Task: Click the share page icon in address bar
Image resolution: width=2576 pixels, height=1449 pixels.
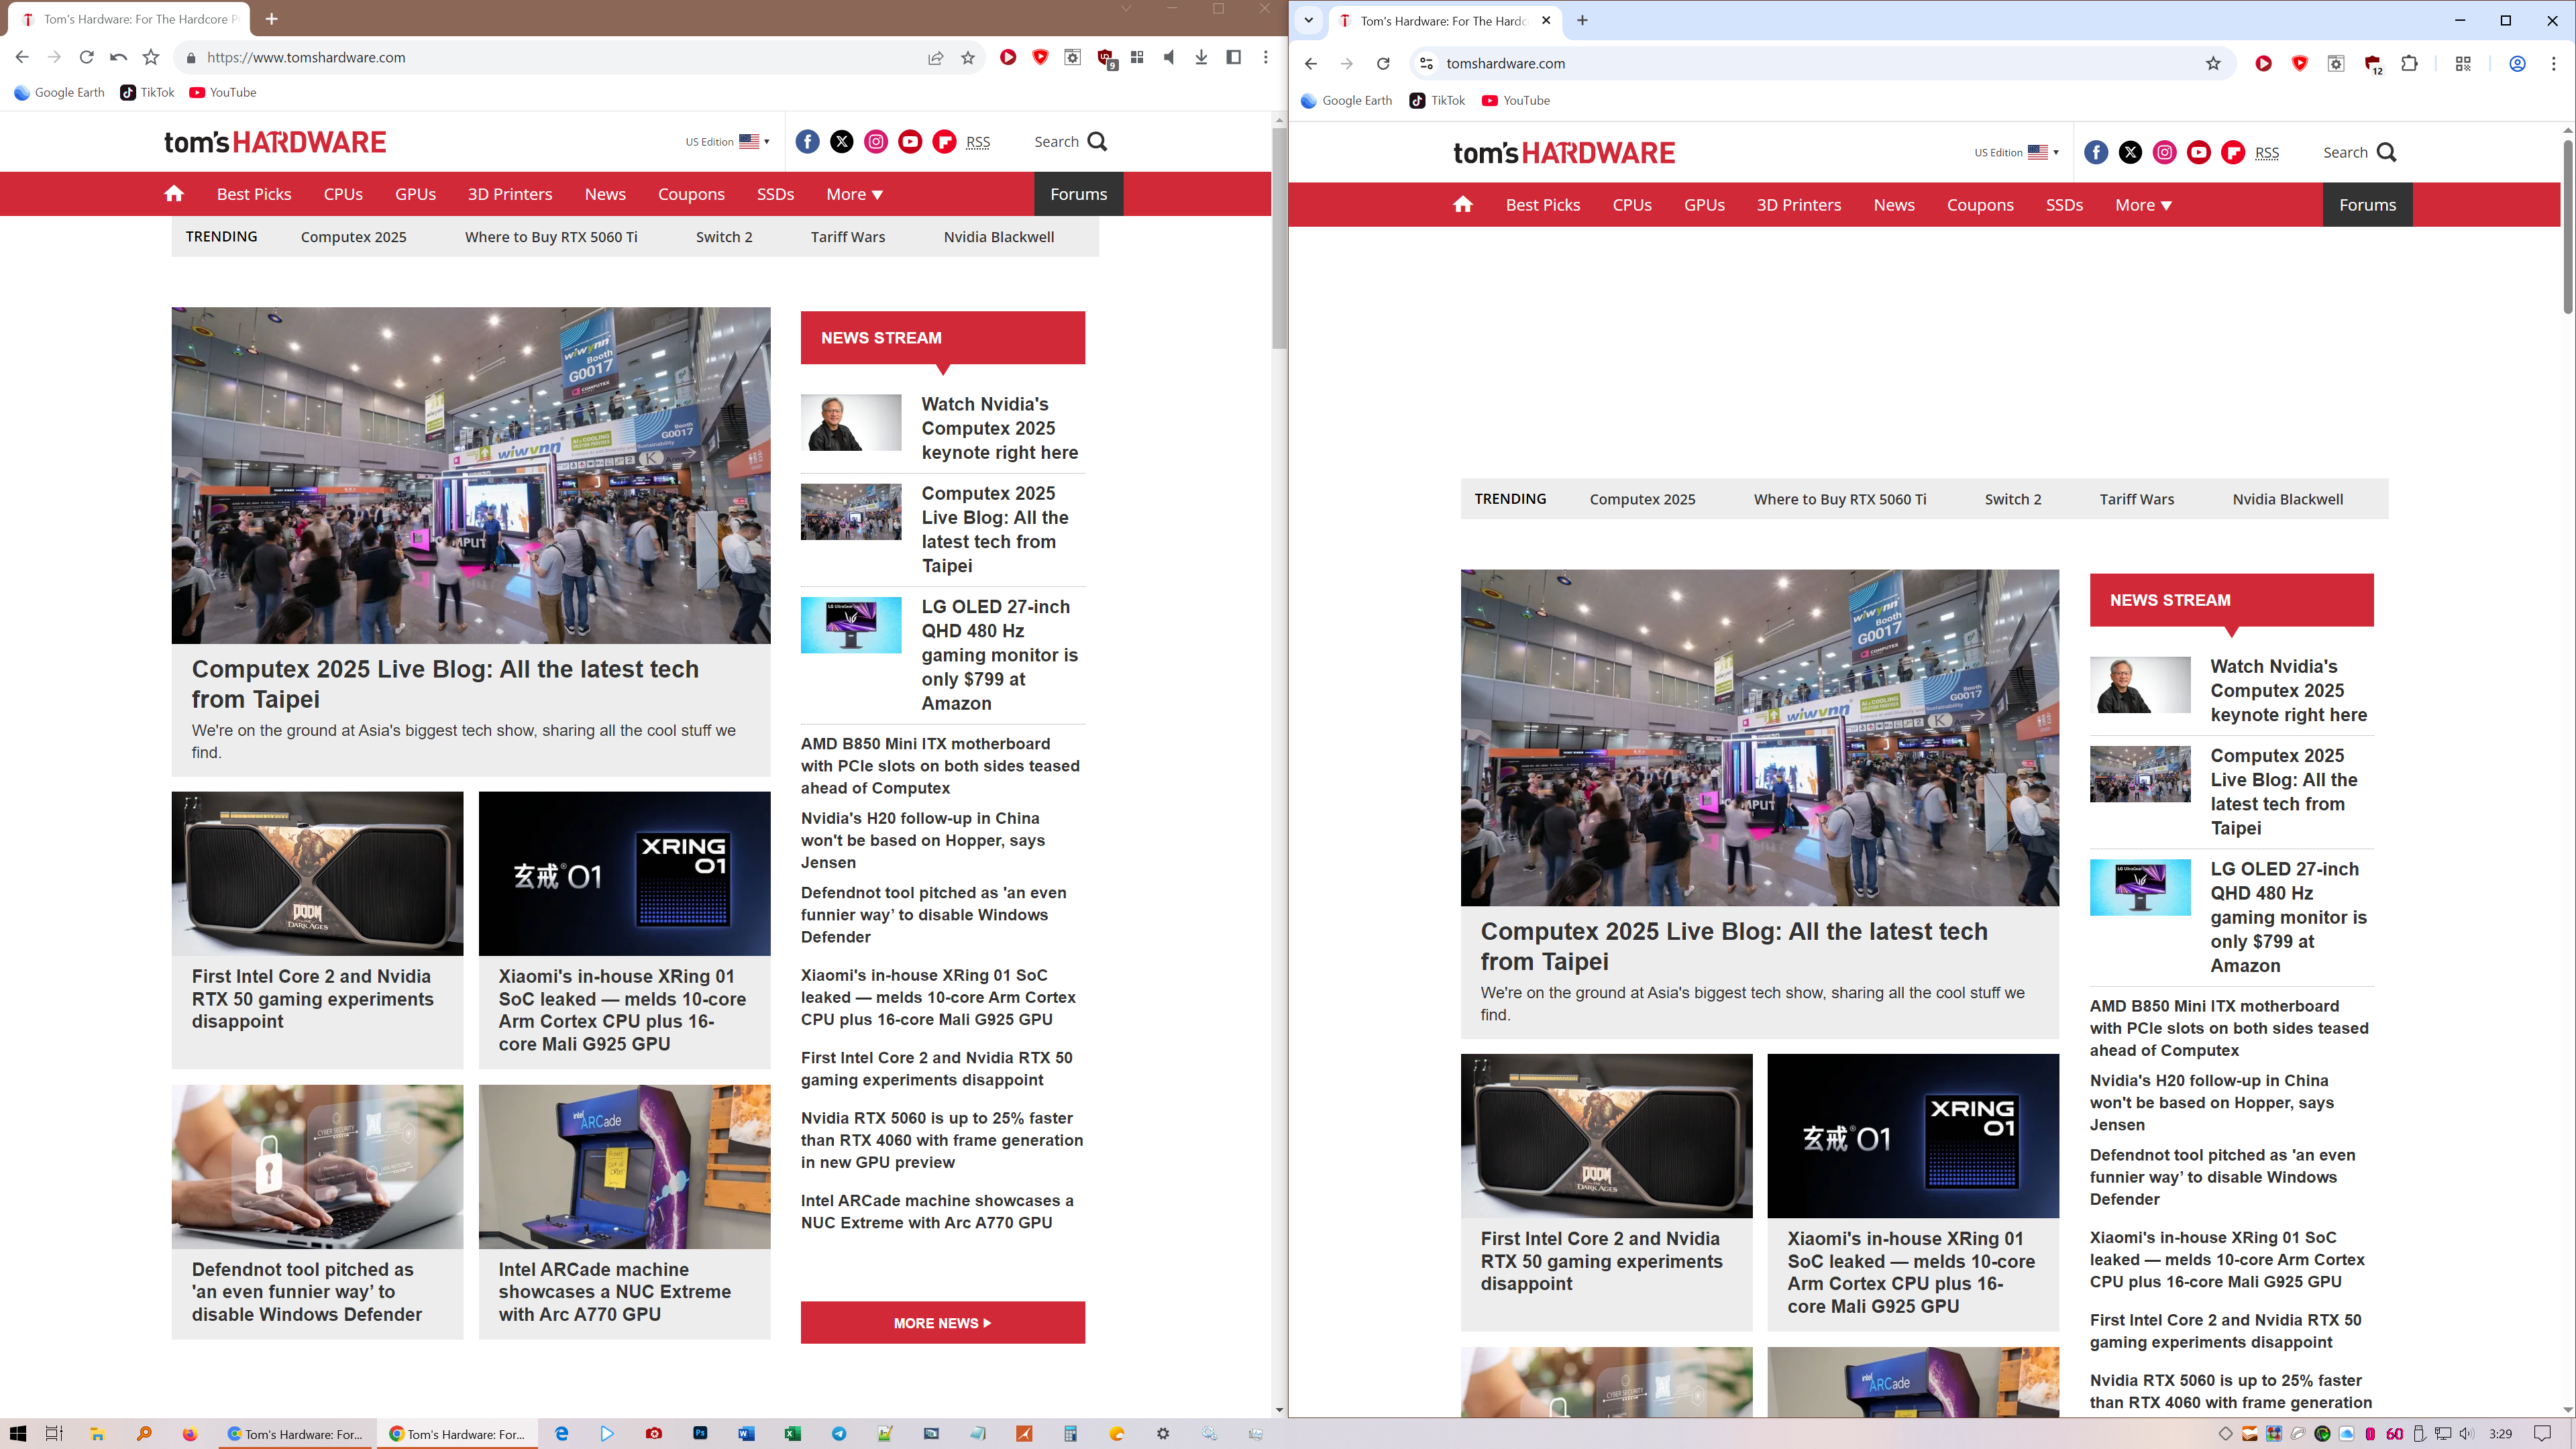Action: 935,58
